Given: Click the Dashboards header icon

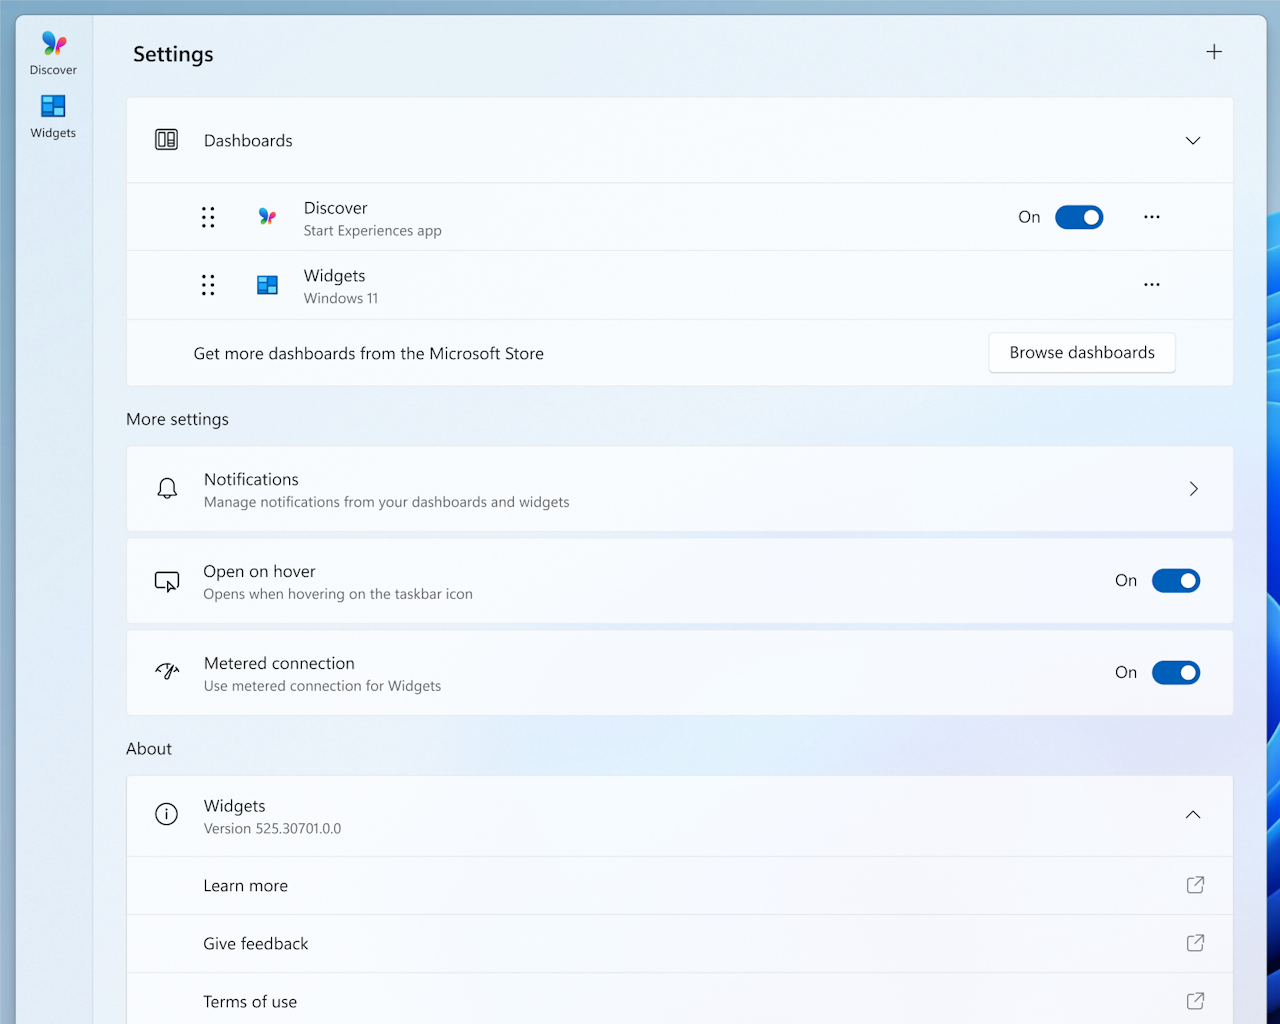Looking at the screenshot, I should tap(167, 140).
